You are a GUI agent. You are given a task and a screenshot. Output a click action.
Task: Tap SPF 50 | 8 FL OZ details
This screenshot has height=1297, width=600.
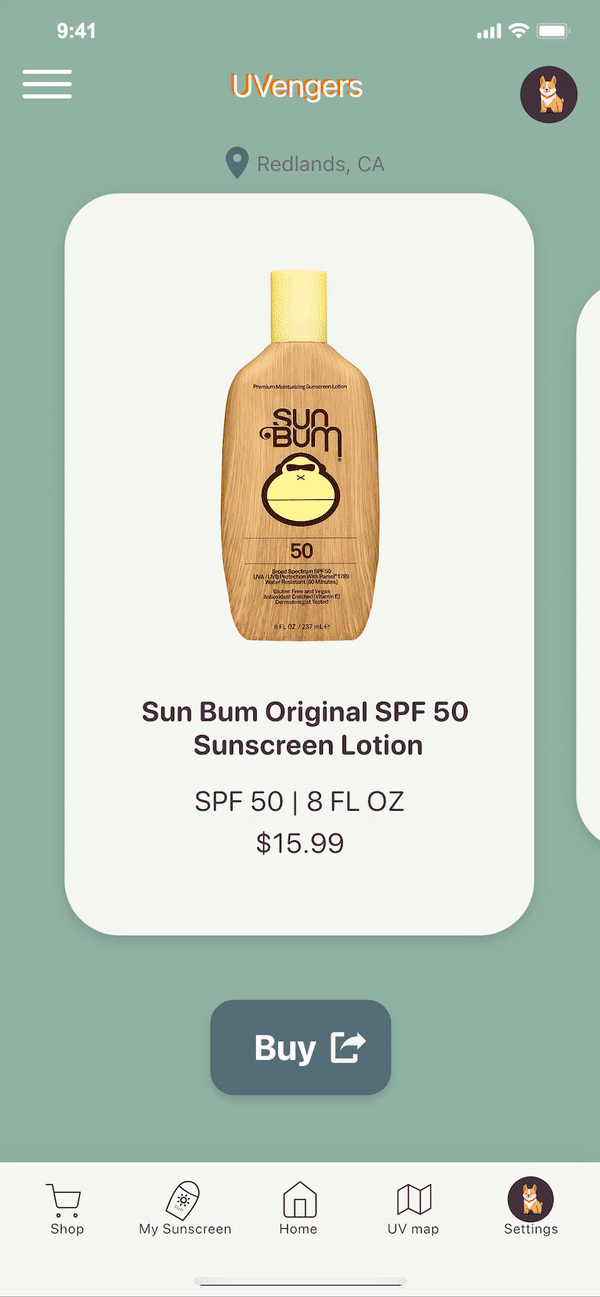[x=300, y=801]
